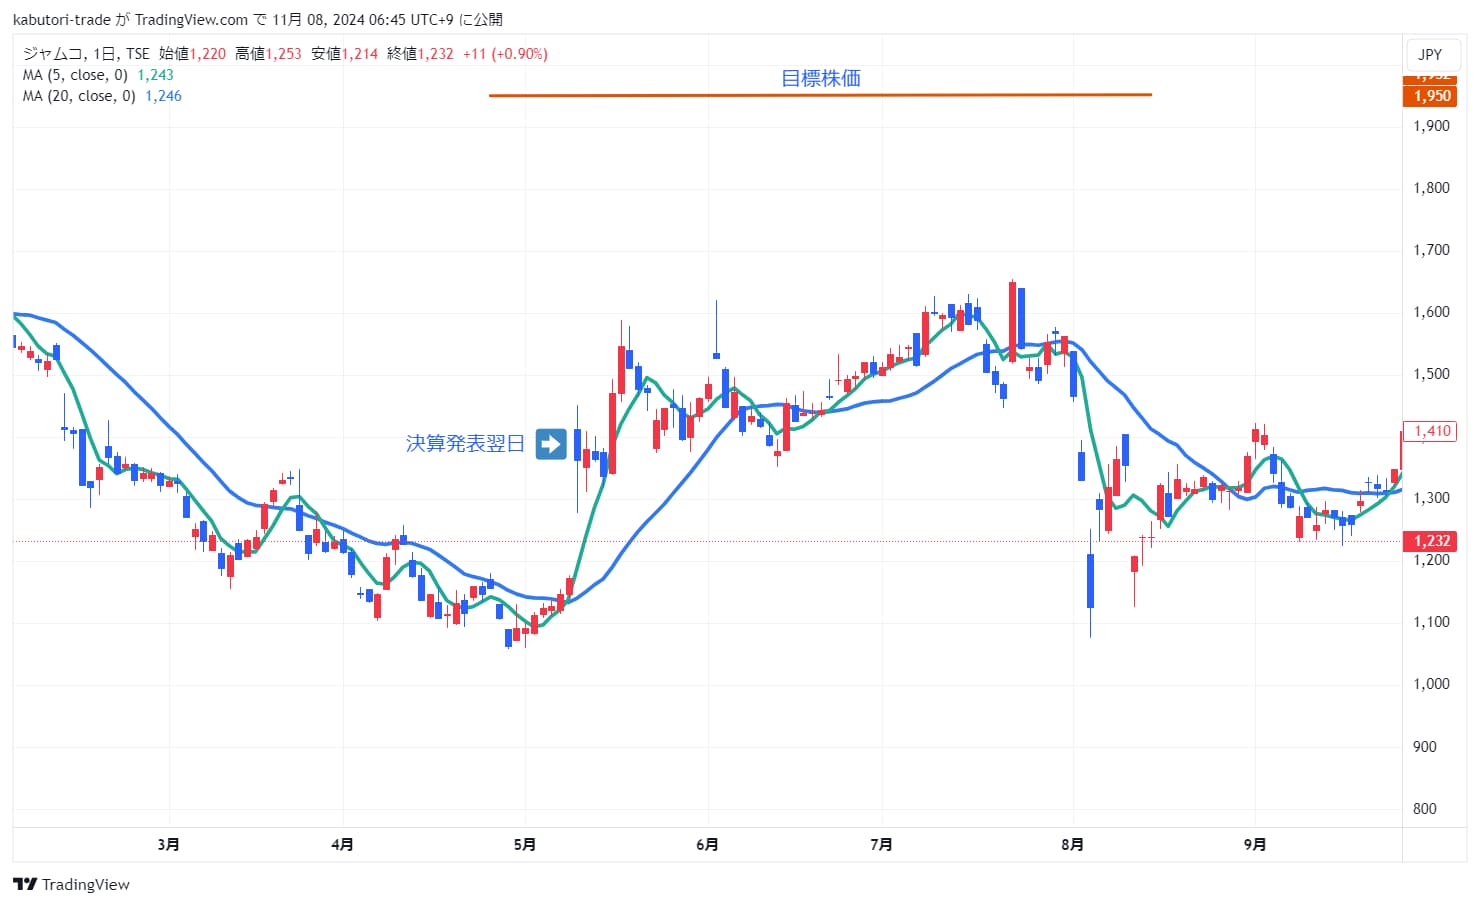Click the 1,500 price axis label
The height and width of the screenshot is (906, 1480).
point(1431,374)
